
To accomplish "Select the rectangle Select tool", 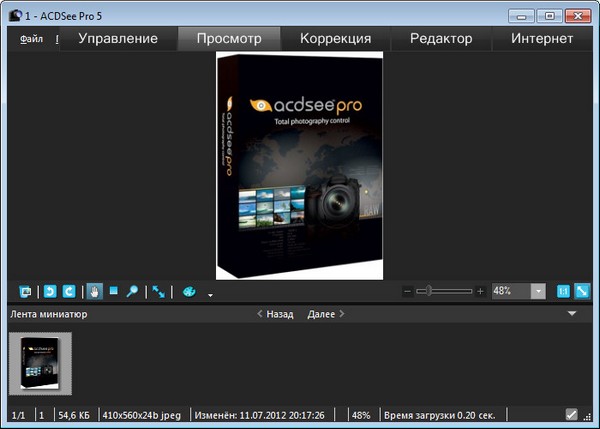I will 114,291.
